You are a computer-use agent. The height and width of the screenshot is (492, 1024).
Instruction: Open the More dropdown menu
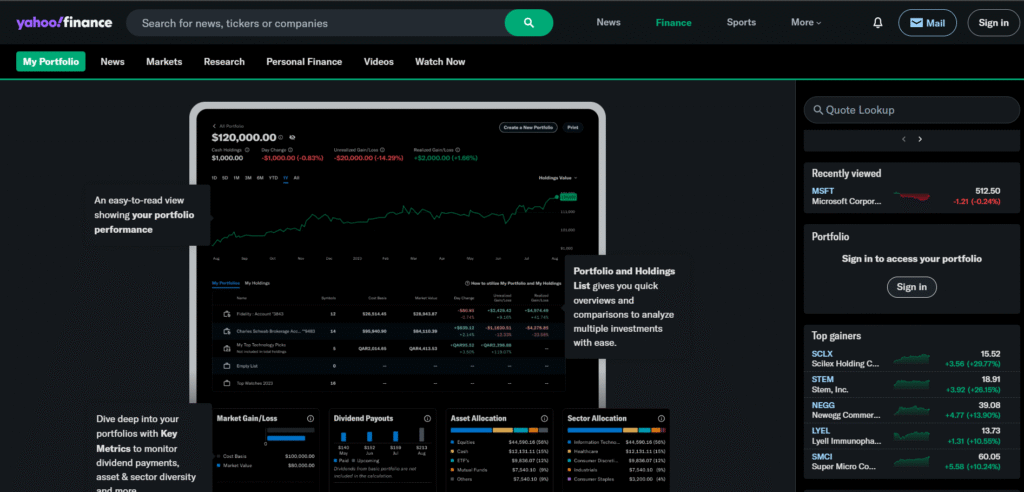(806, 22)
